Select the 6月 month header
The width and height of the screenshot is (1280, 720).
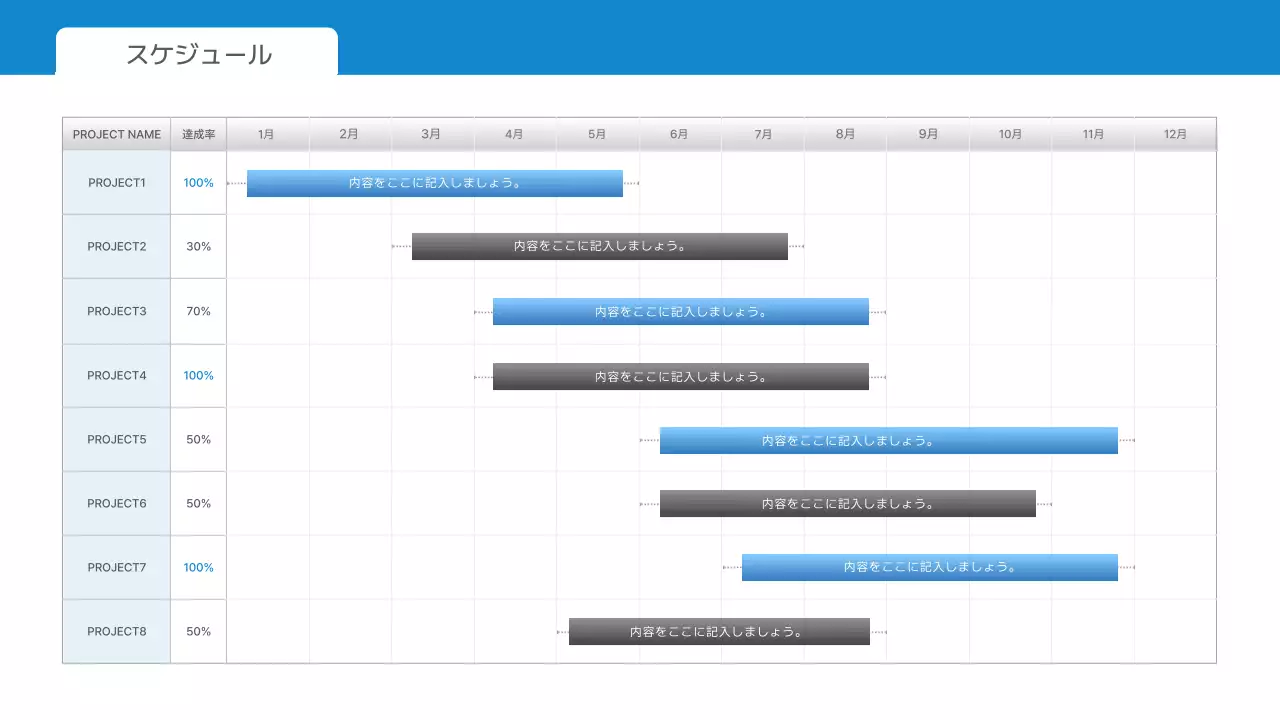[679, 134]
